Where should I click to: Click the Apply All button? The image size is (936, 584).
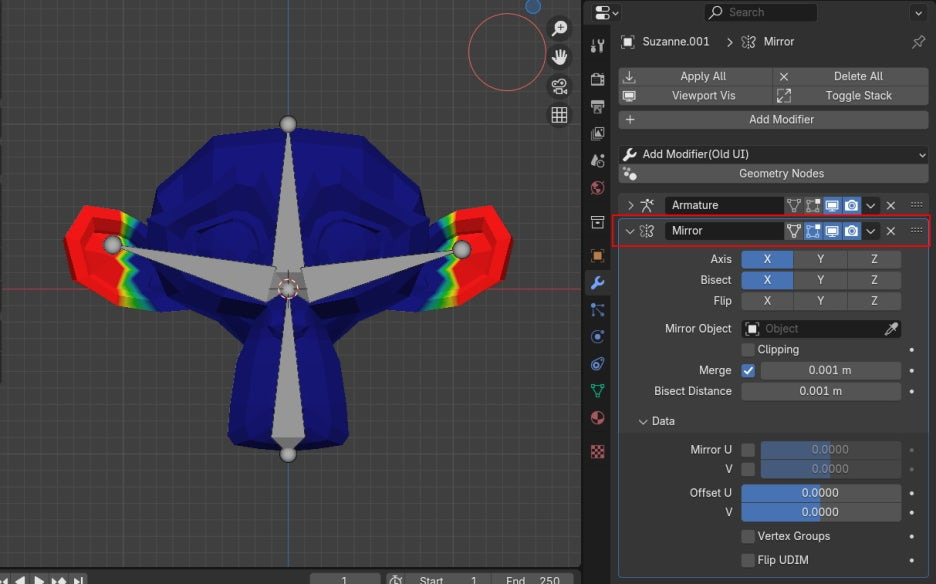696,76
